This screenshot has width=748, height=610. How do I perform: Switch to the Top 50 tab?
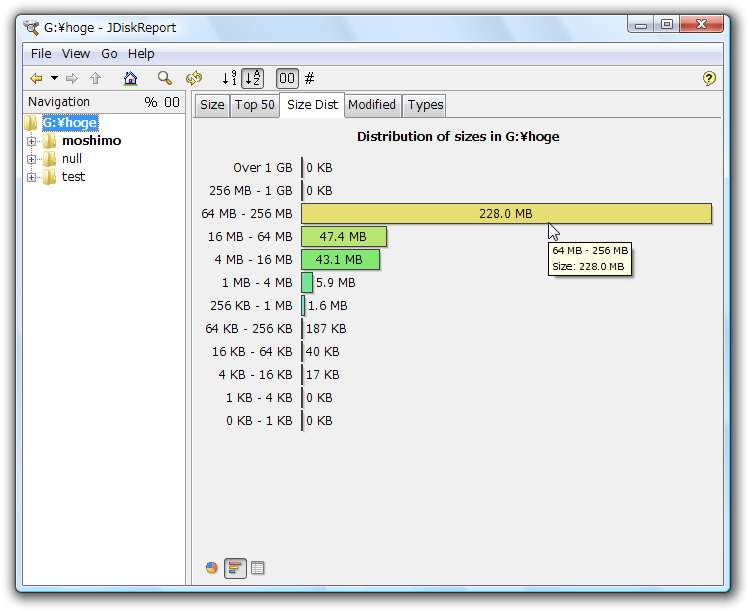(255, 105)
